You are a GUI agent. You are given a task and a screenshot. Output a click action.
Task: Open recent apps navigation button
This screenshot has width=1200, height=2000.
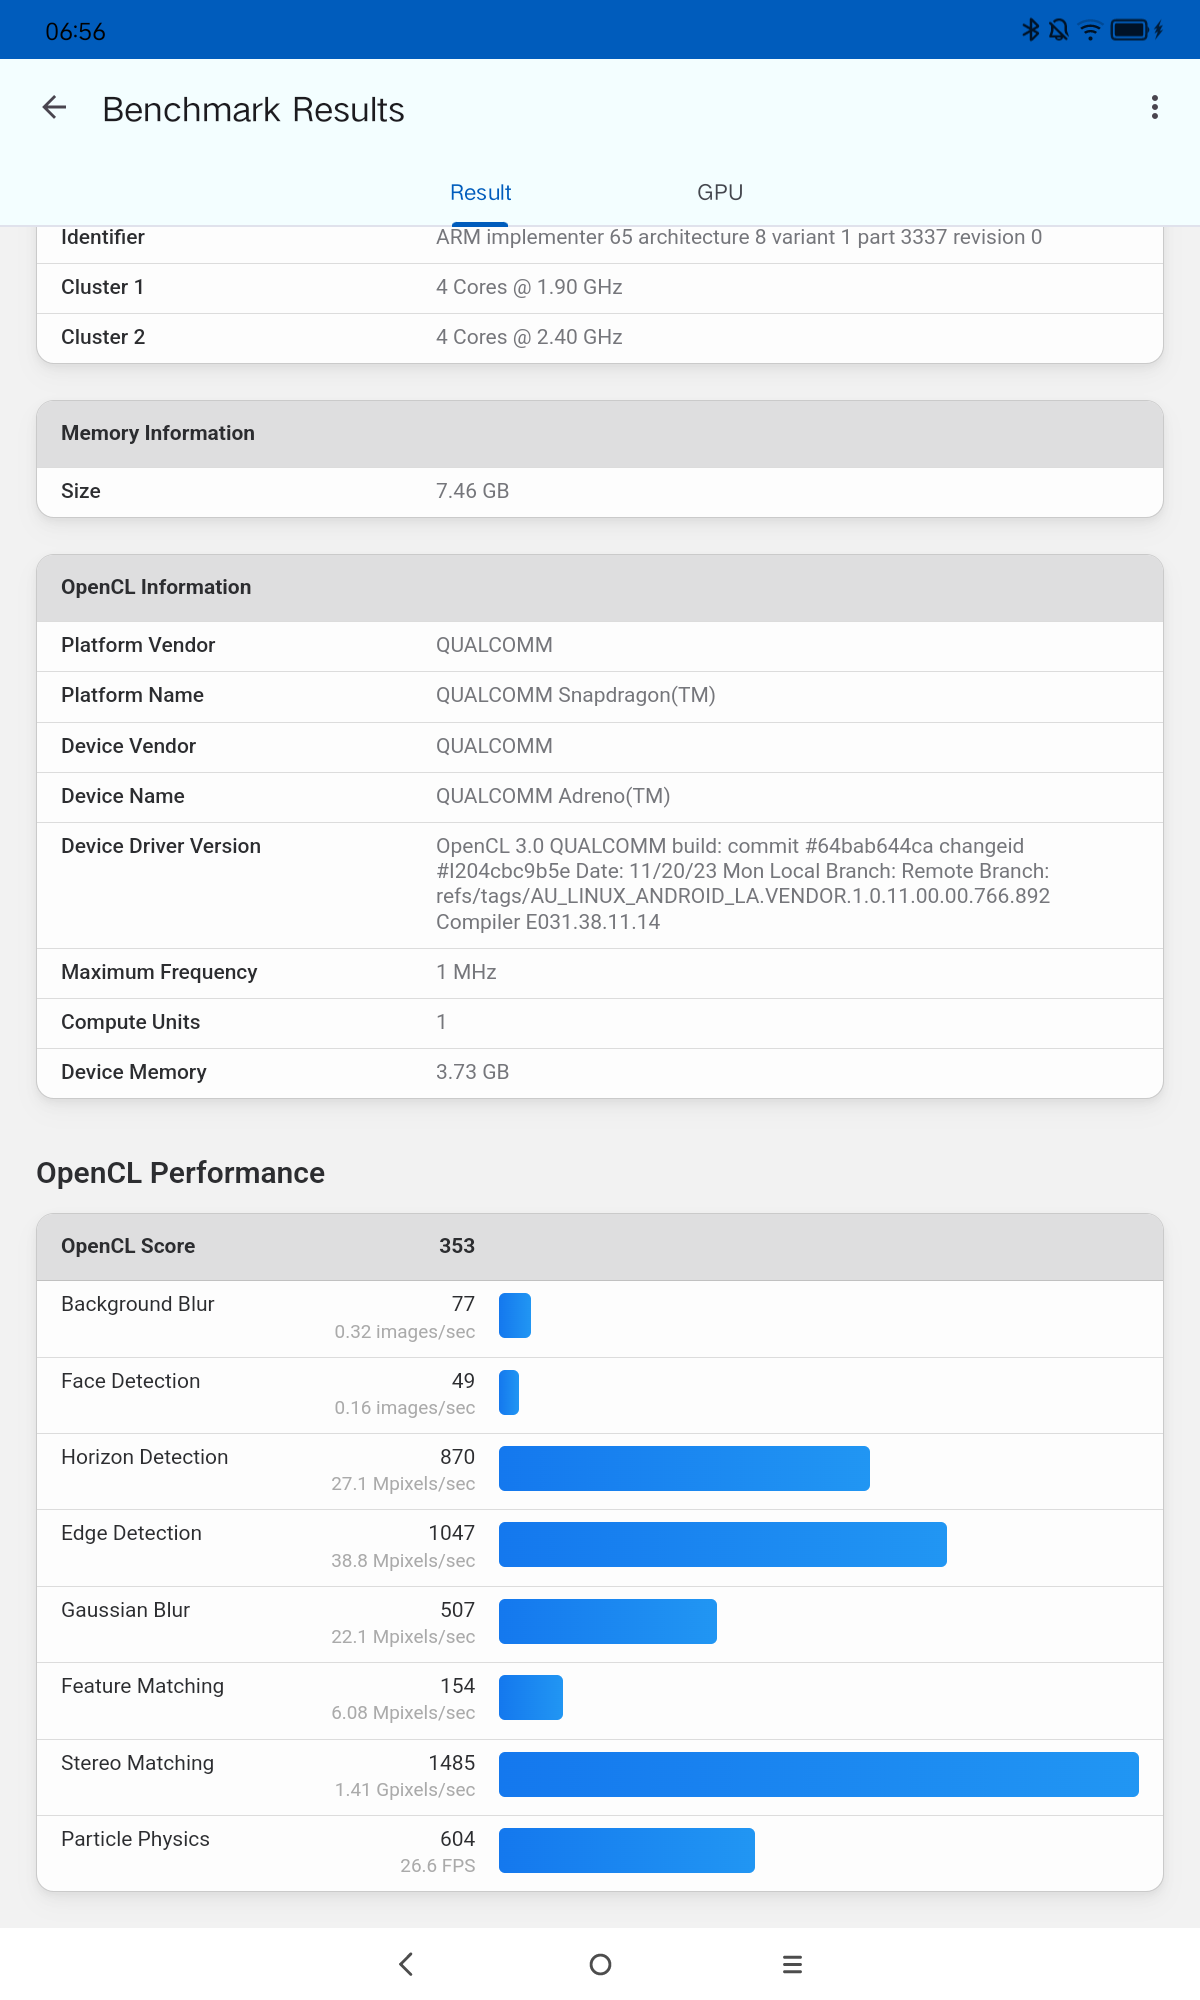792,1964
